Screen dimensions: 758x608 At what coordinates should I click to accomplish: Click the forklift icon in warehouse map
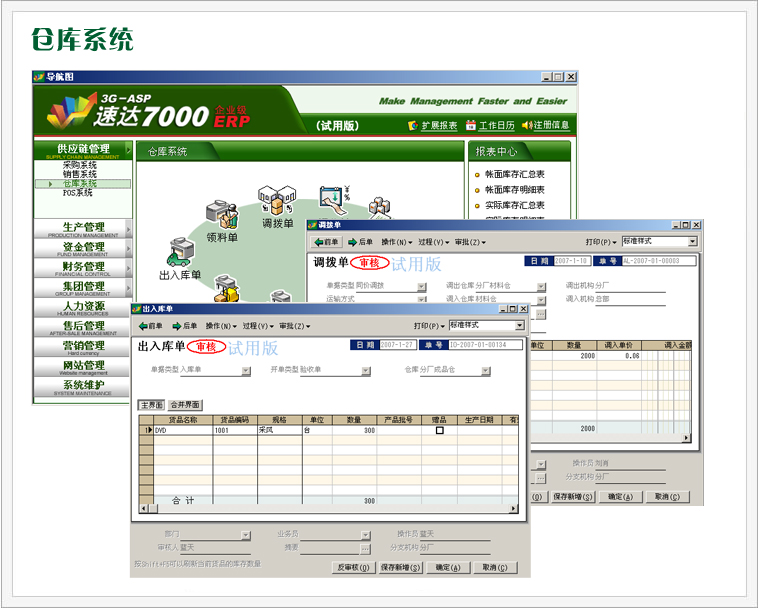(227, 289)
